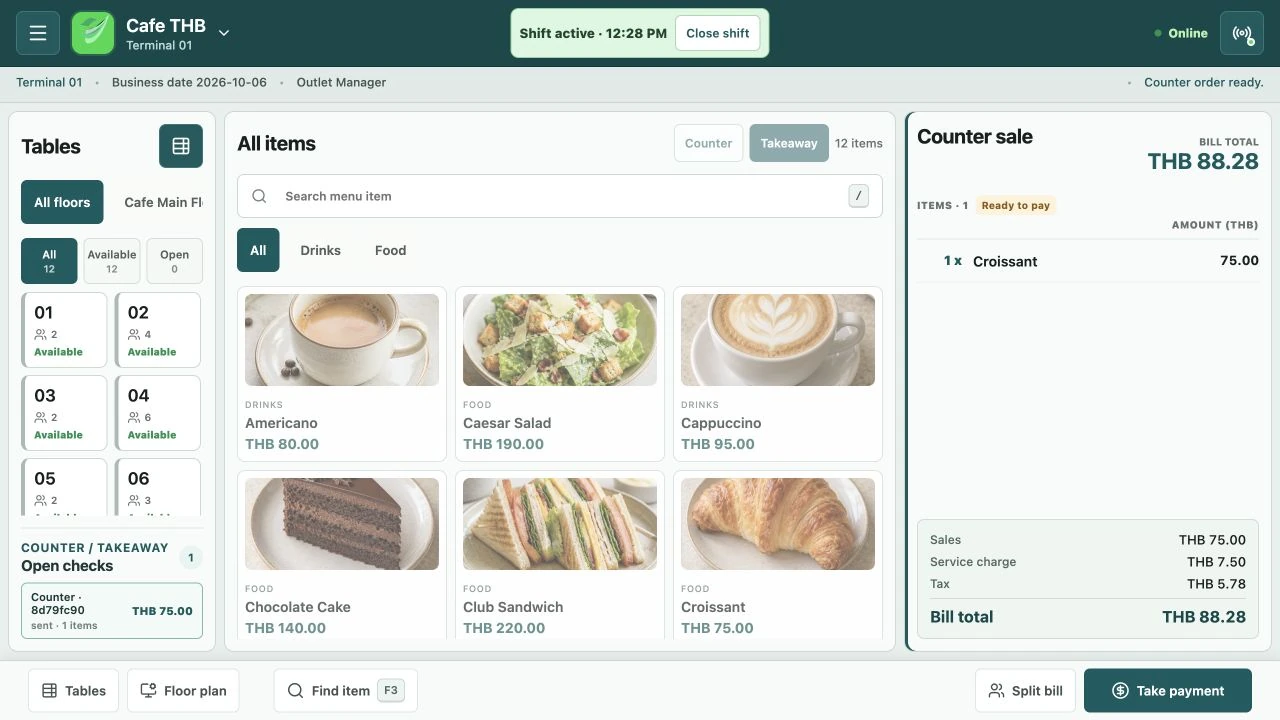The image size is (1280, 720).
Task: Expand the Cafe THB terminal dropdown chevron
Action: click(x=224, y=33)
